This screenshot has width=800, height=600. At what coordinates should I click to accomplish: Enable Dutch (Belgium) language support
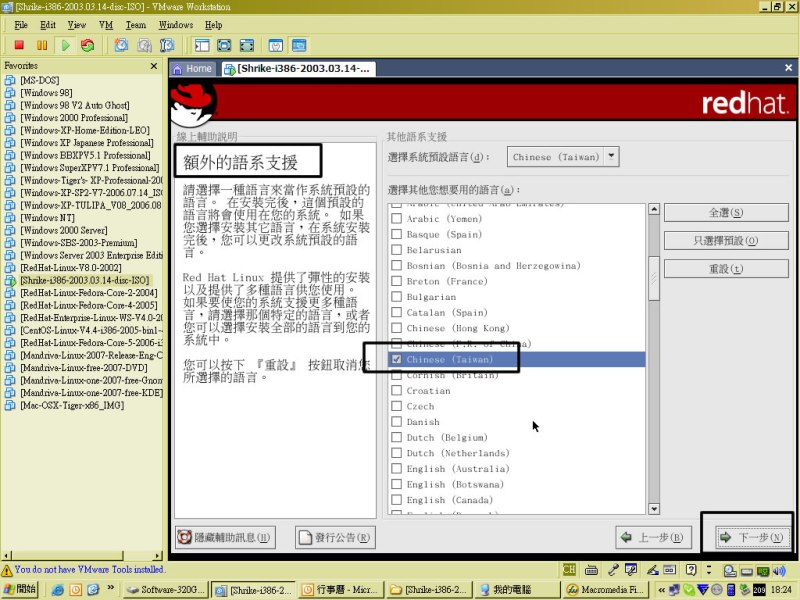click(396, 438)
